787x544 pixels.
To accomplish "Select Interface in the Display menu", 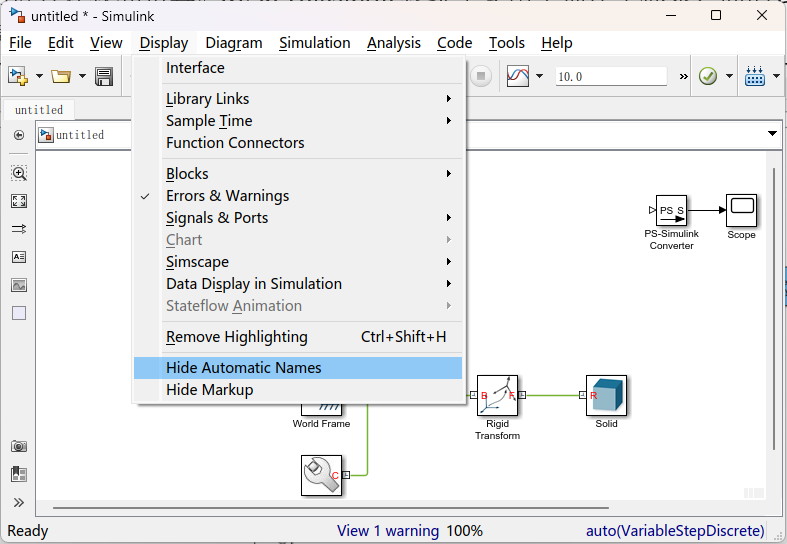I will pyautogui.click(x=298, y=68).
